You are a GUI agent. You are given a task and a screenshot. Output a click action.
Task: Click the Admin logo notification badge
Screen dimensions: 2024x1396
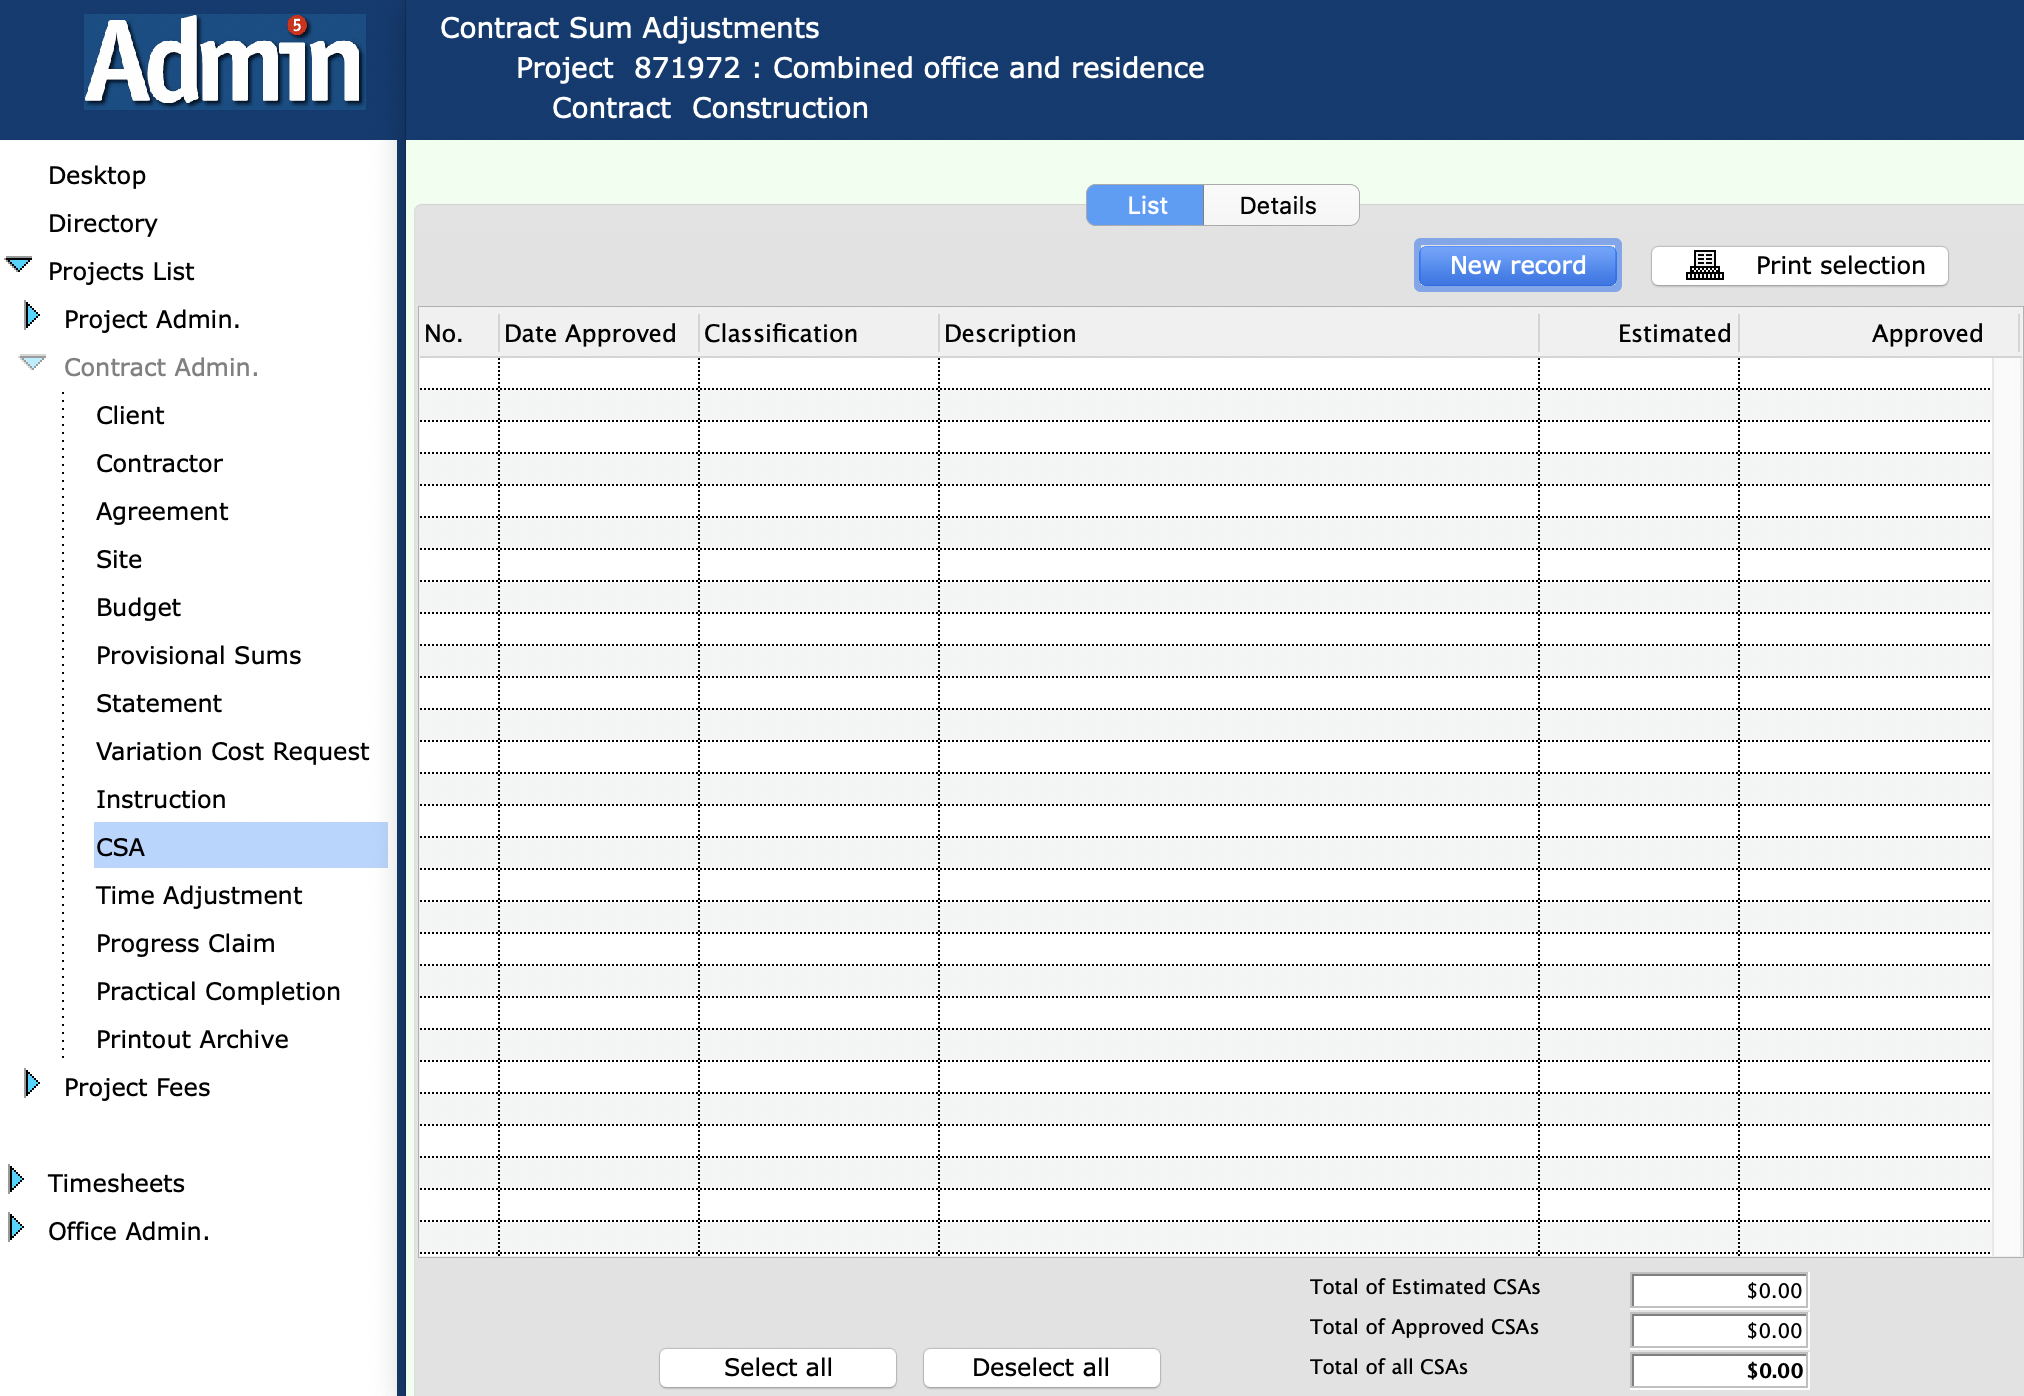[297, 25]
